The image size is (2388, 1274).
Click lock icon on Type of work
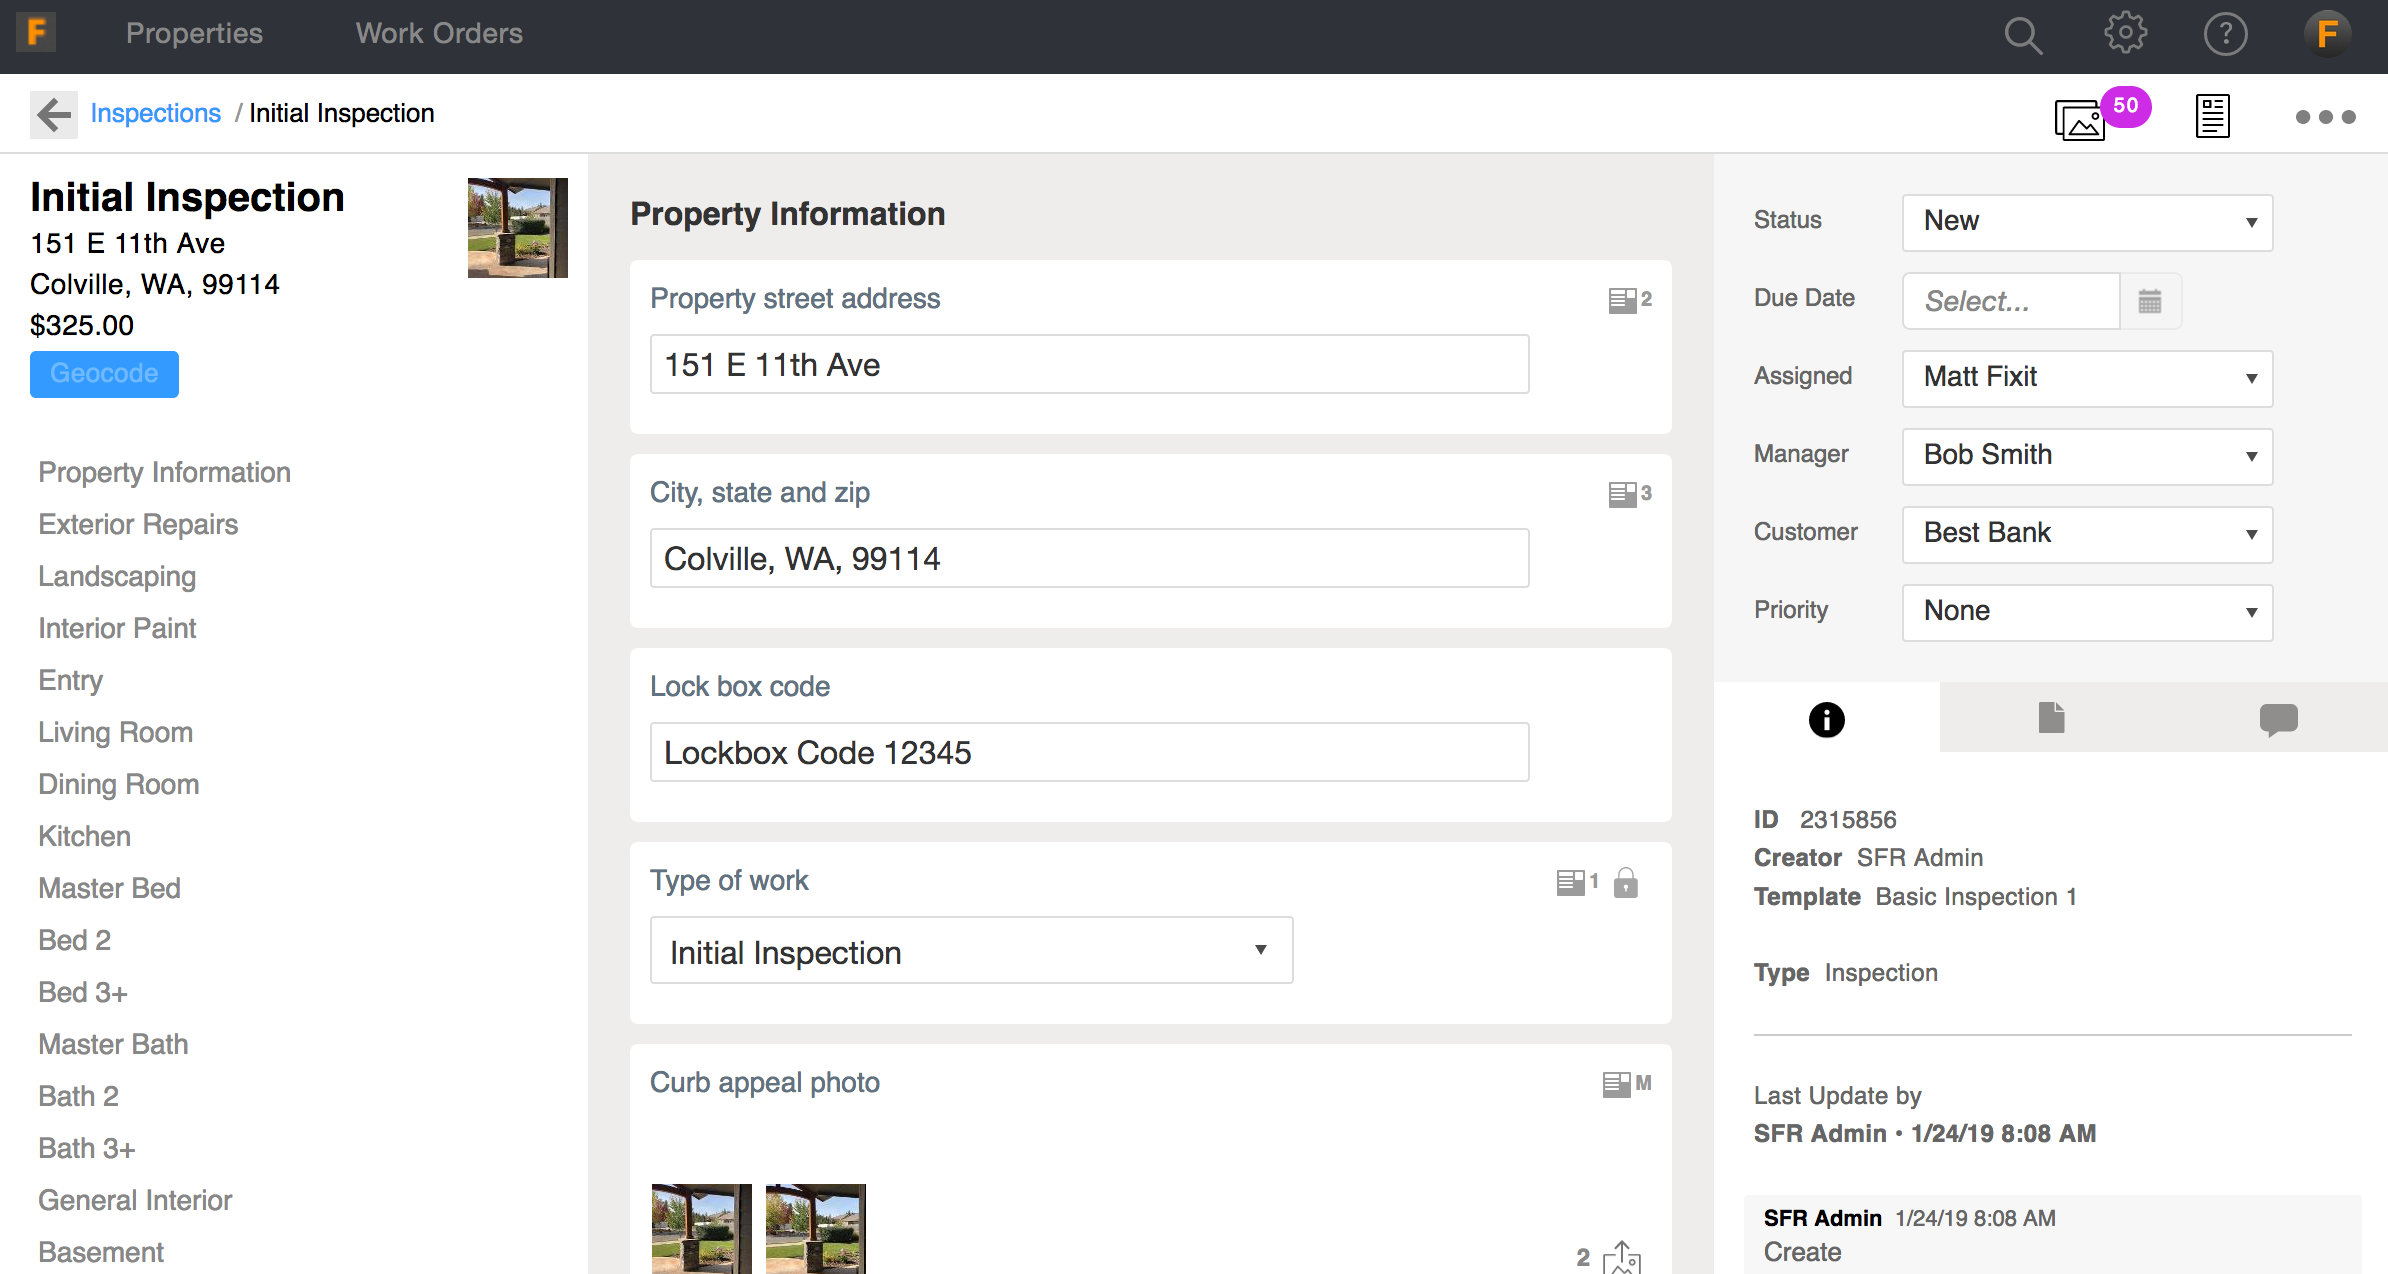pyautogui.click(x=1626, y=883)
